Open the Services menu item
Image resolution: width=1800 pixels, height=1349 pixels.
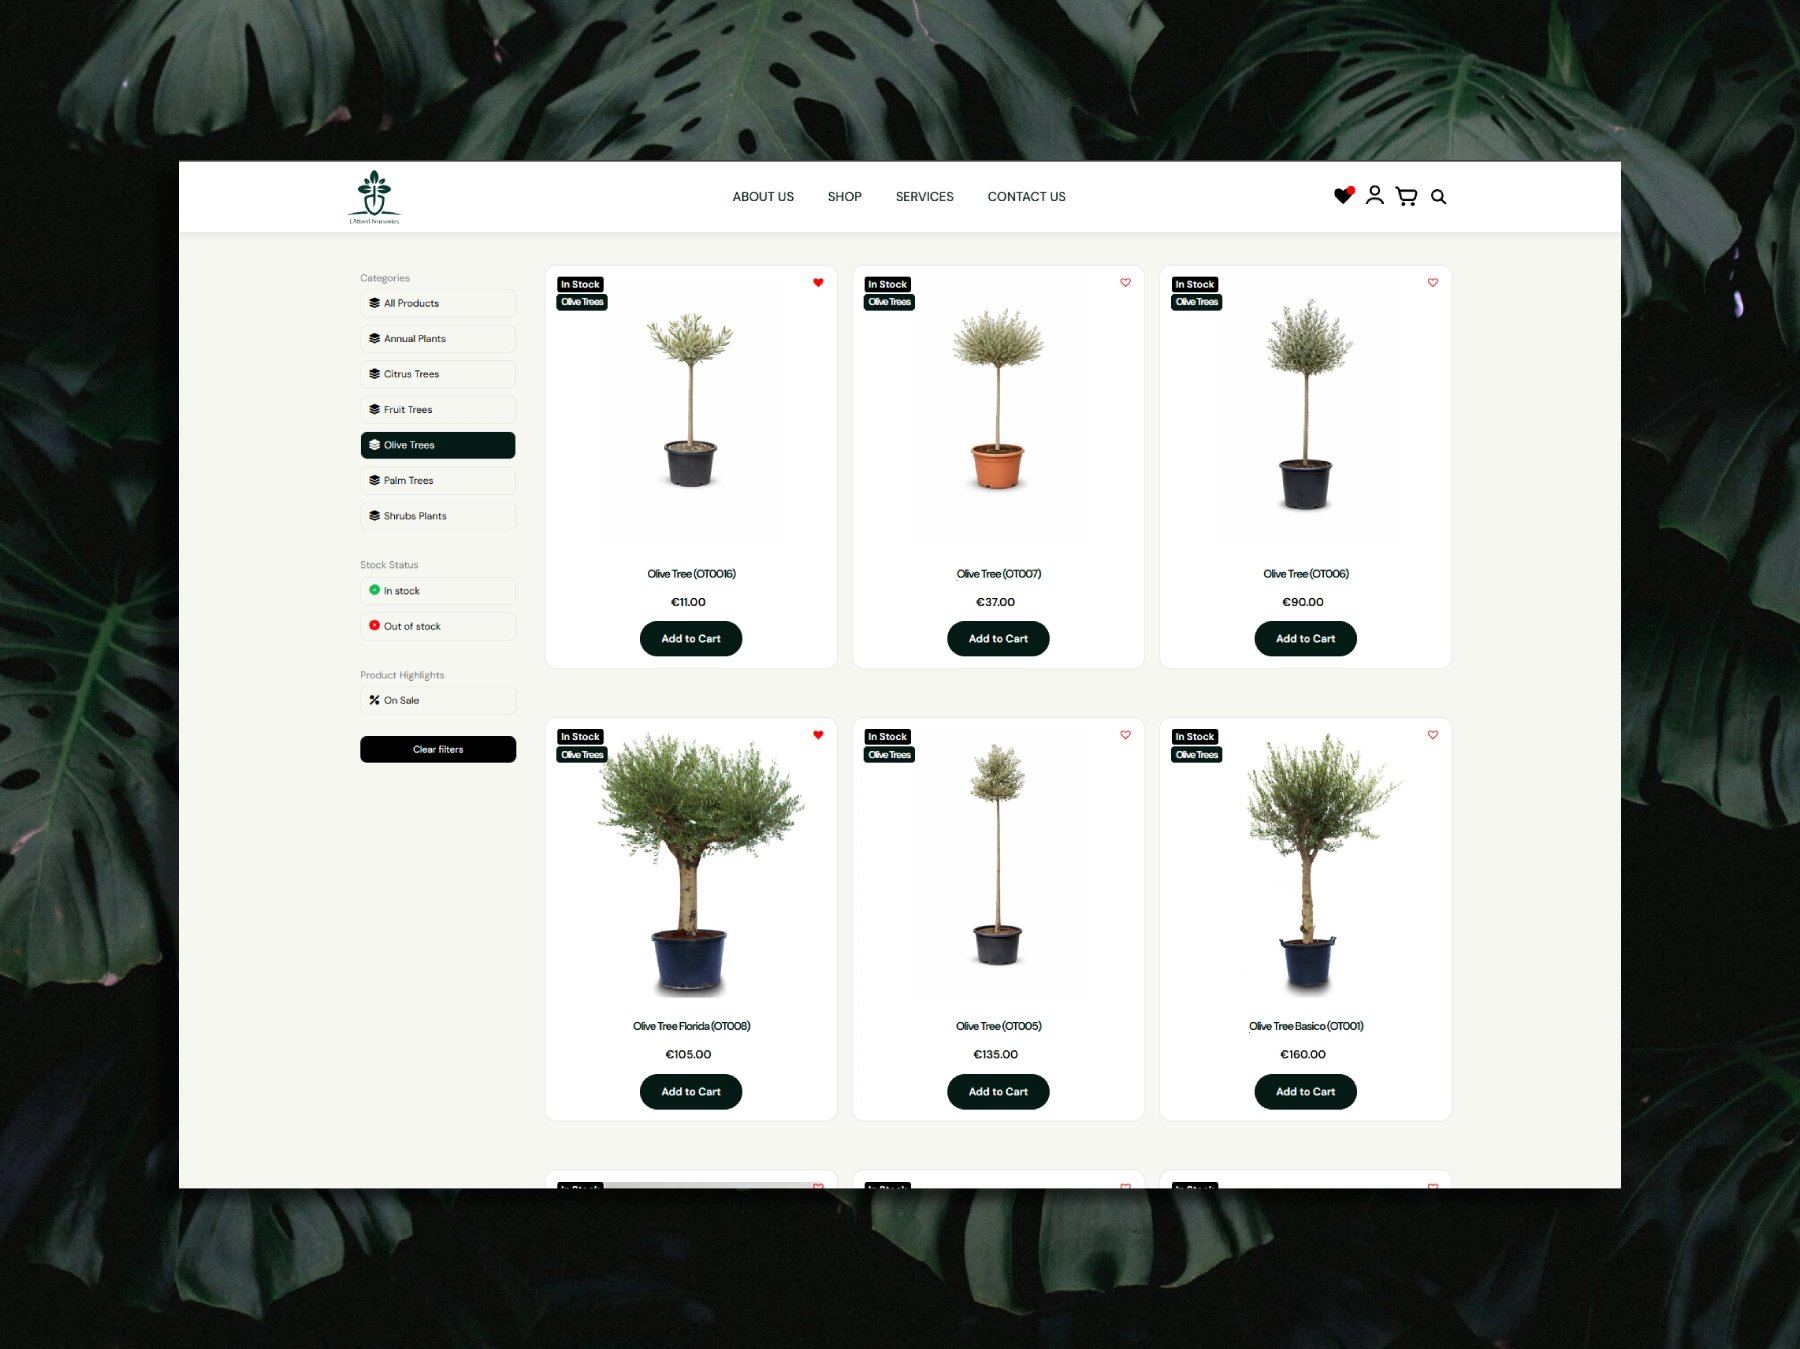coord(924,197)
